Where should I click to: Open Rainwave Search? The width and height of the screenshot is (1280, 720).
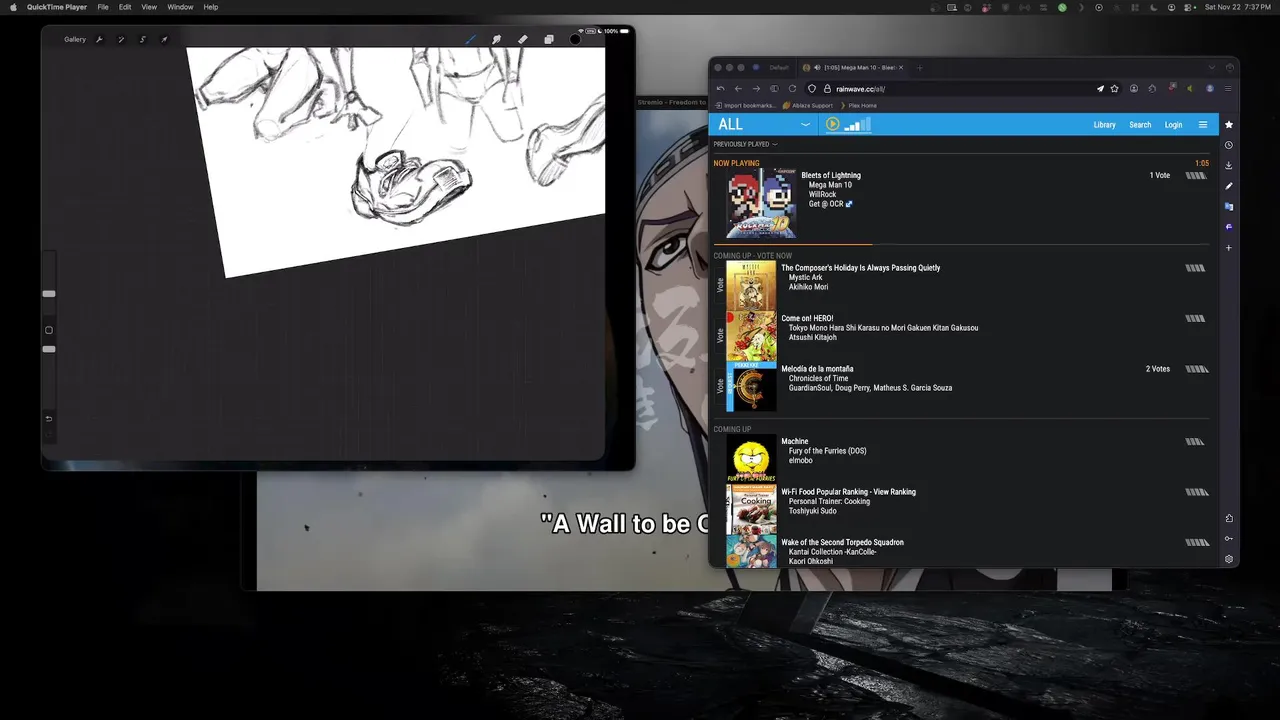(x=1140, y=125)
